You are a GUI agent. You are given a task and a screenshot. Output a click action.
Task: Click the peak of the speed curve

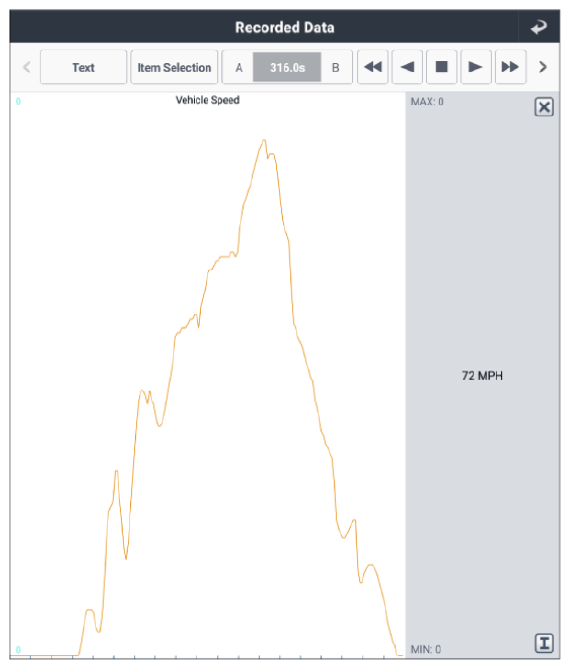coord(264,140)
